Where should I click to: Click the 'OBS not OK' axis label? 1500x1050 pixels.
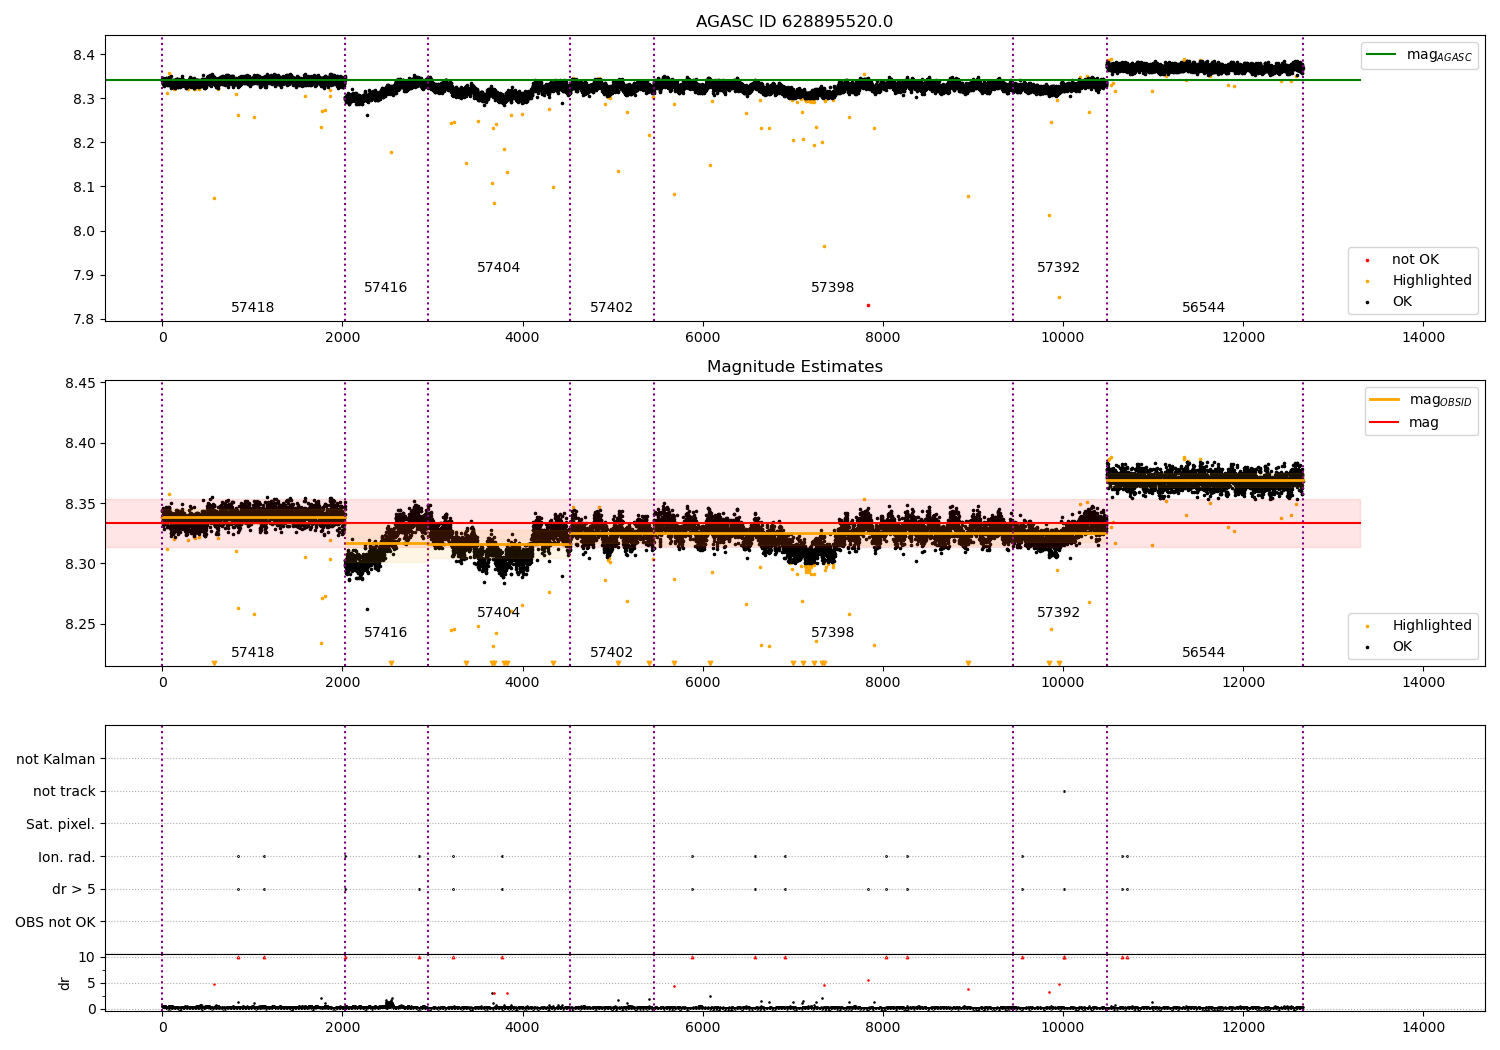pos(56,922)
